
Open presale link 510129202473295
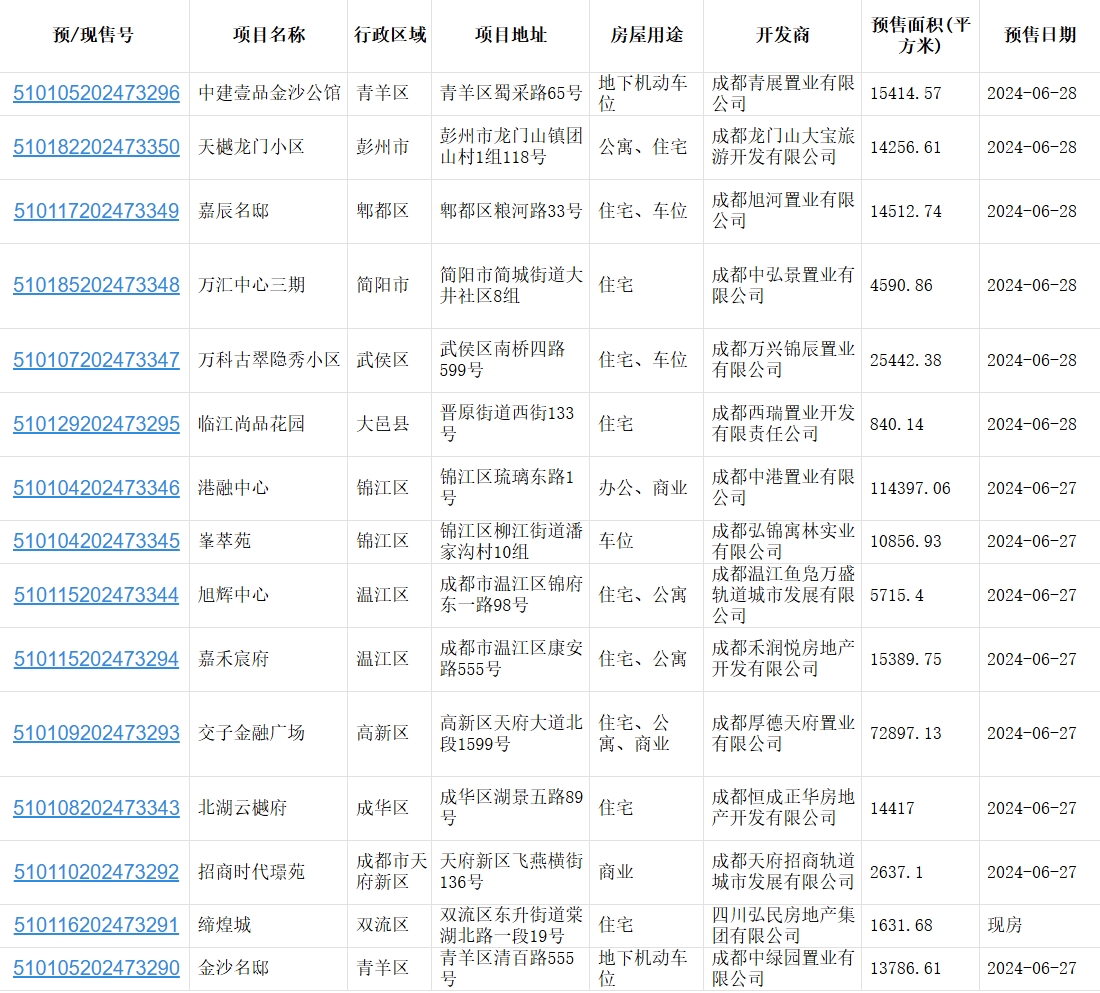click(96, 425)
